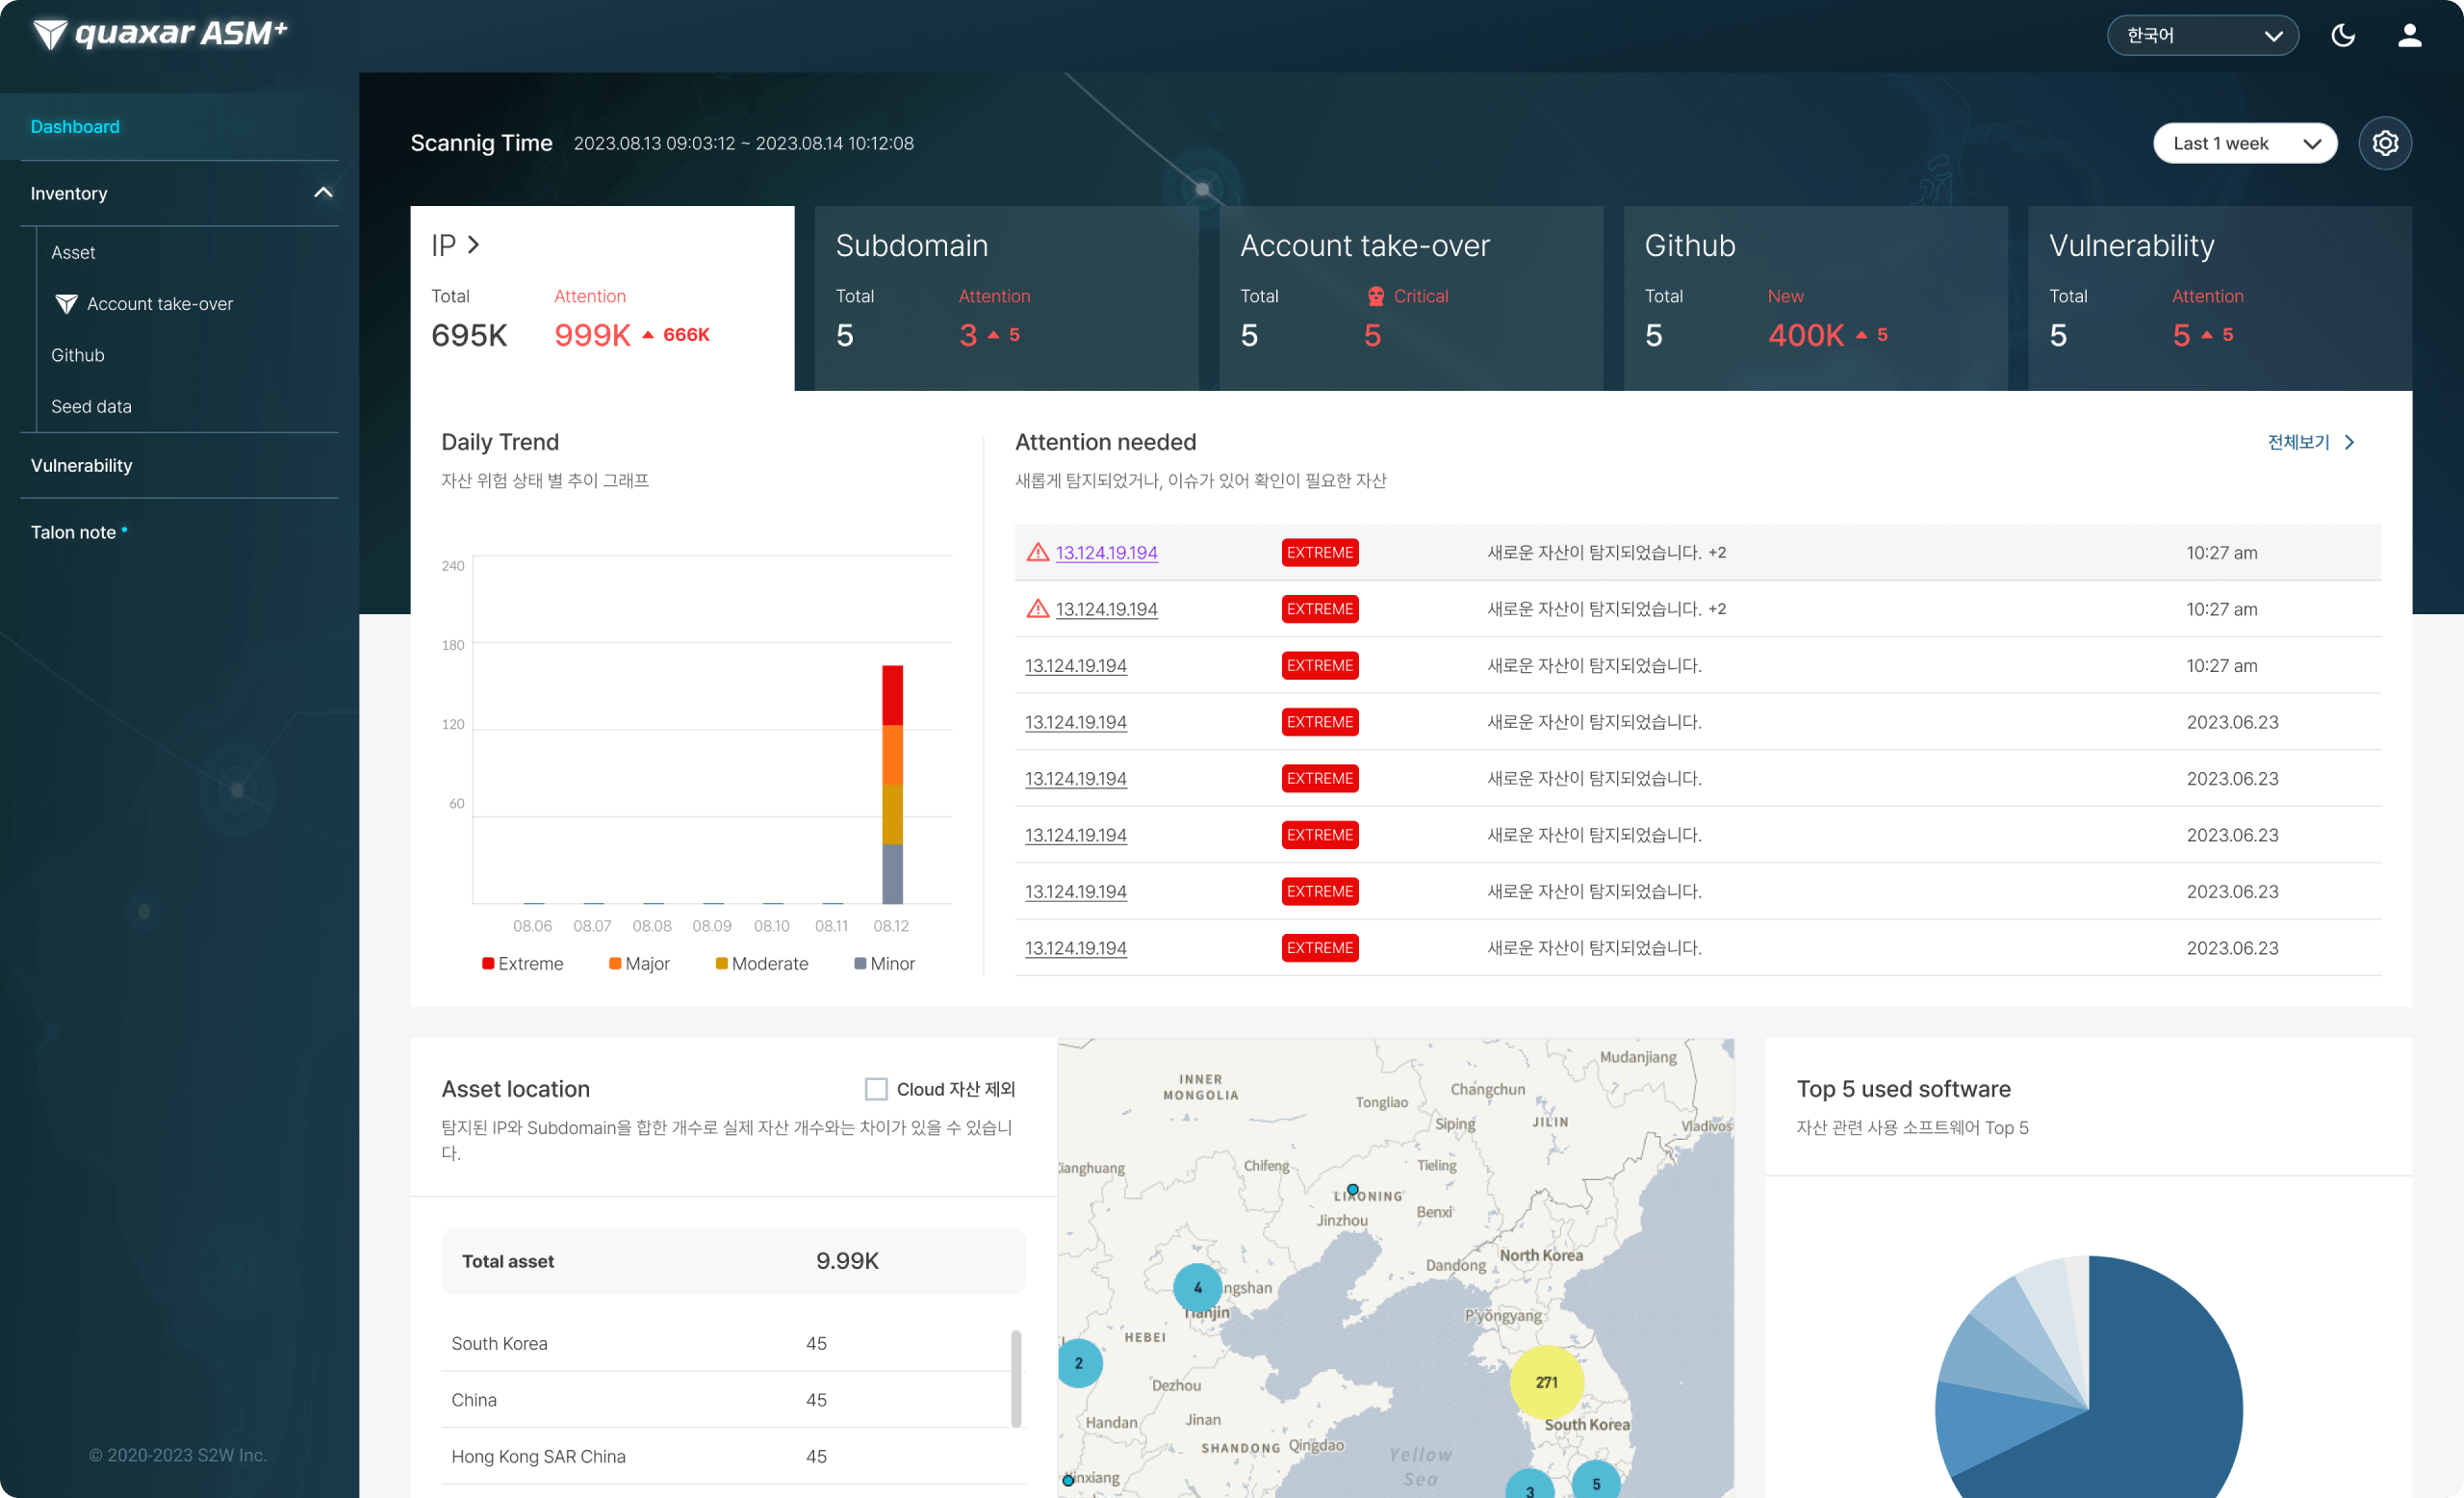Screen dimensions: 2464x1498
Task: Select the Github summary card
Action: [1815, 298]
